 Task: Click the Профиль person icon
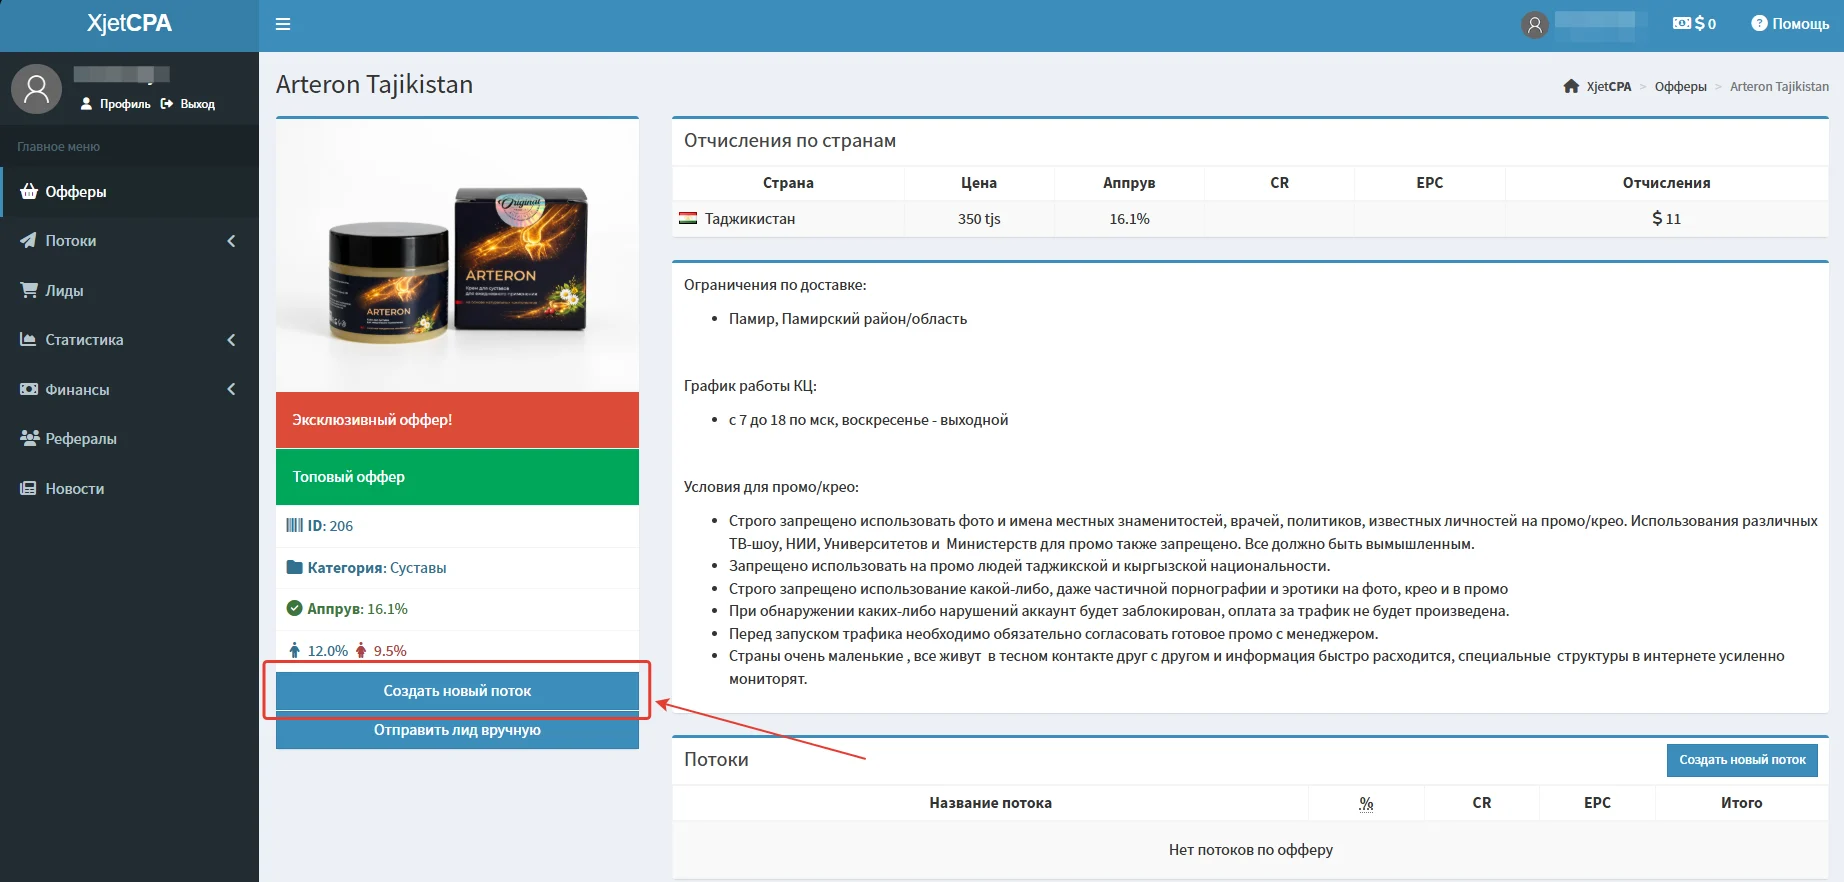pyautogui.click(x=86, y=104)
